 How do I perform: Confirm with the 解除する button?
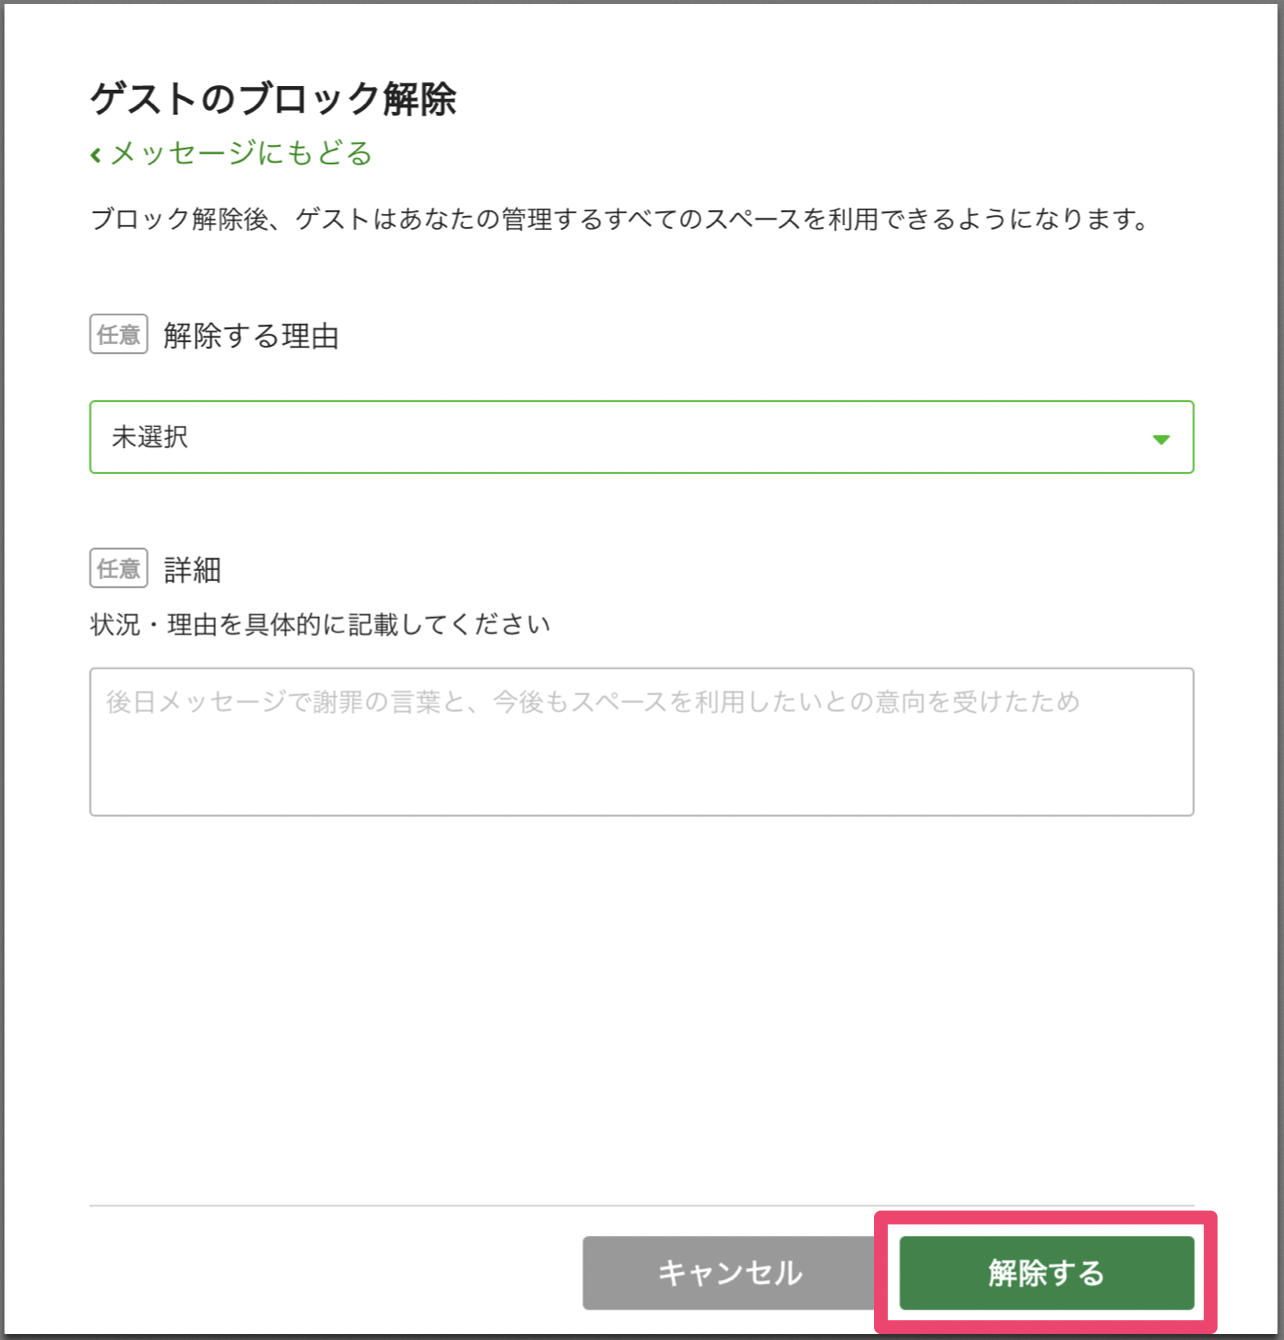click(x=1046, y=1272)
